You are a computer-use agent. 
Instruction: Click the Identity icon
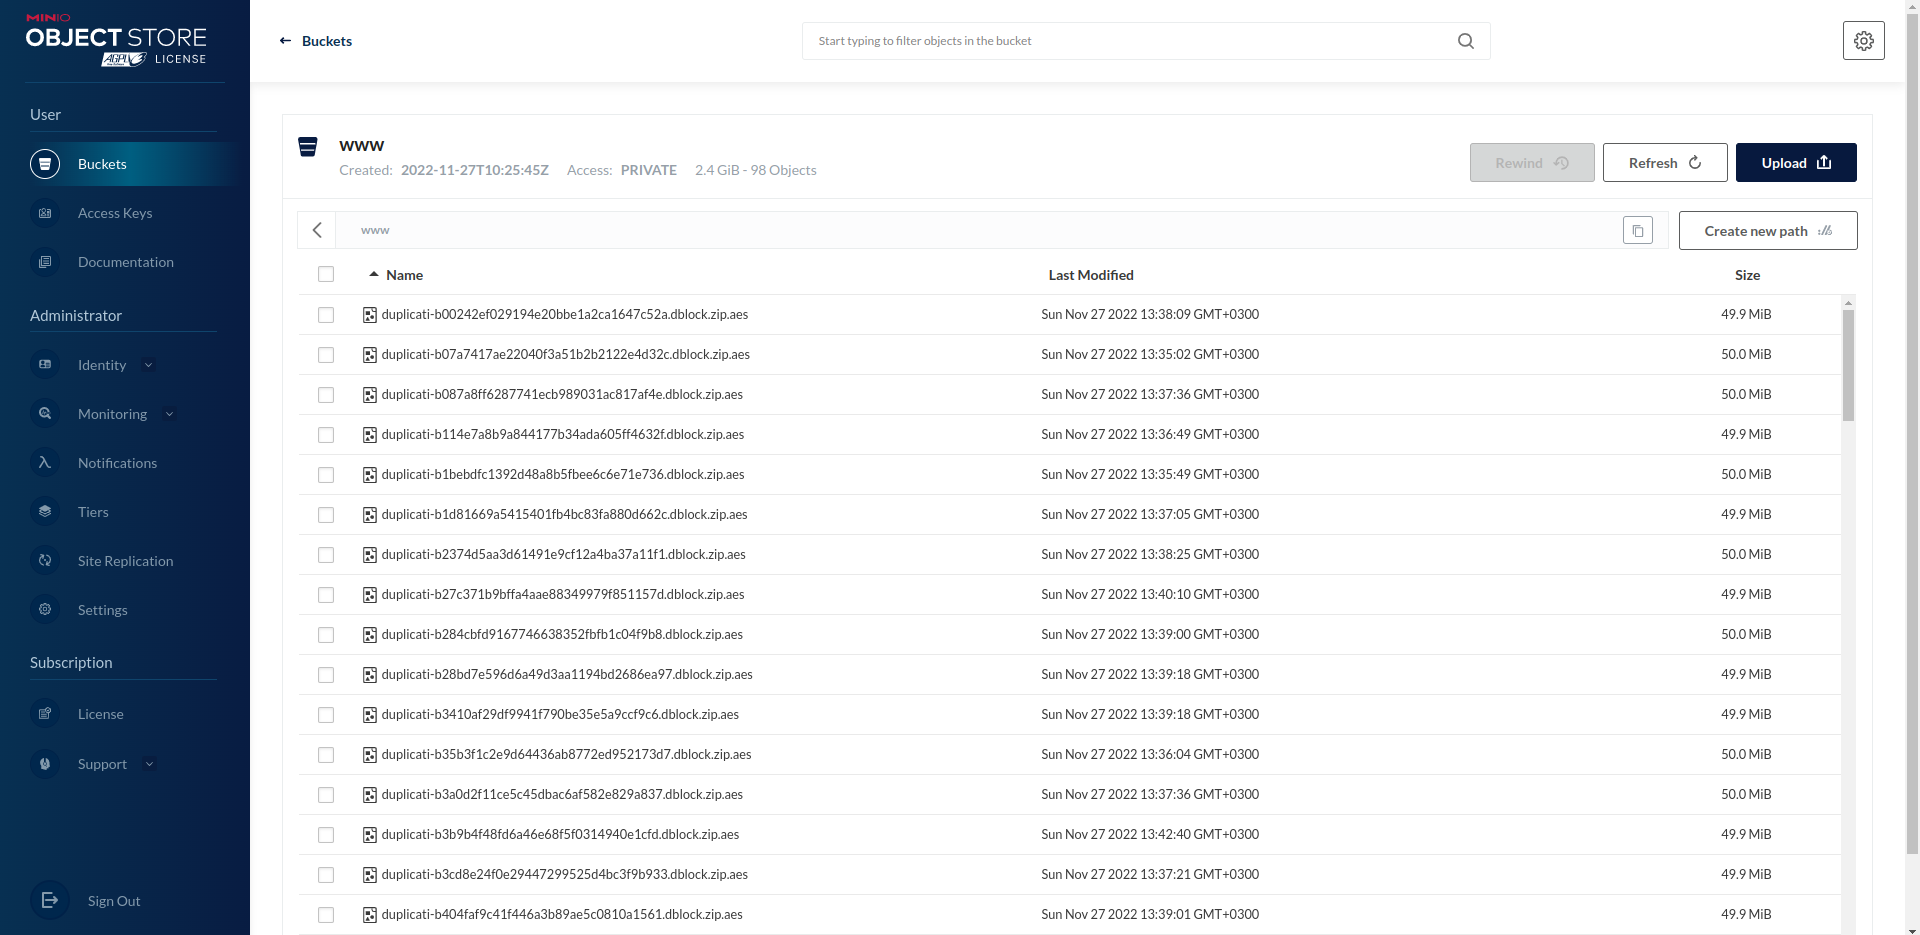[x=45, y=365]
